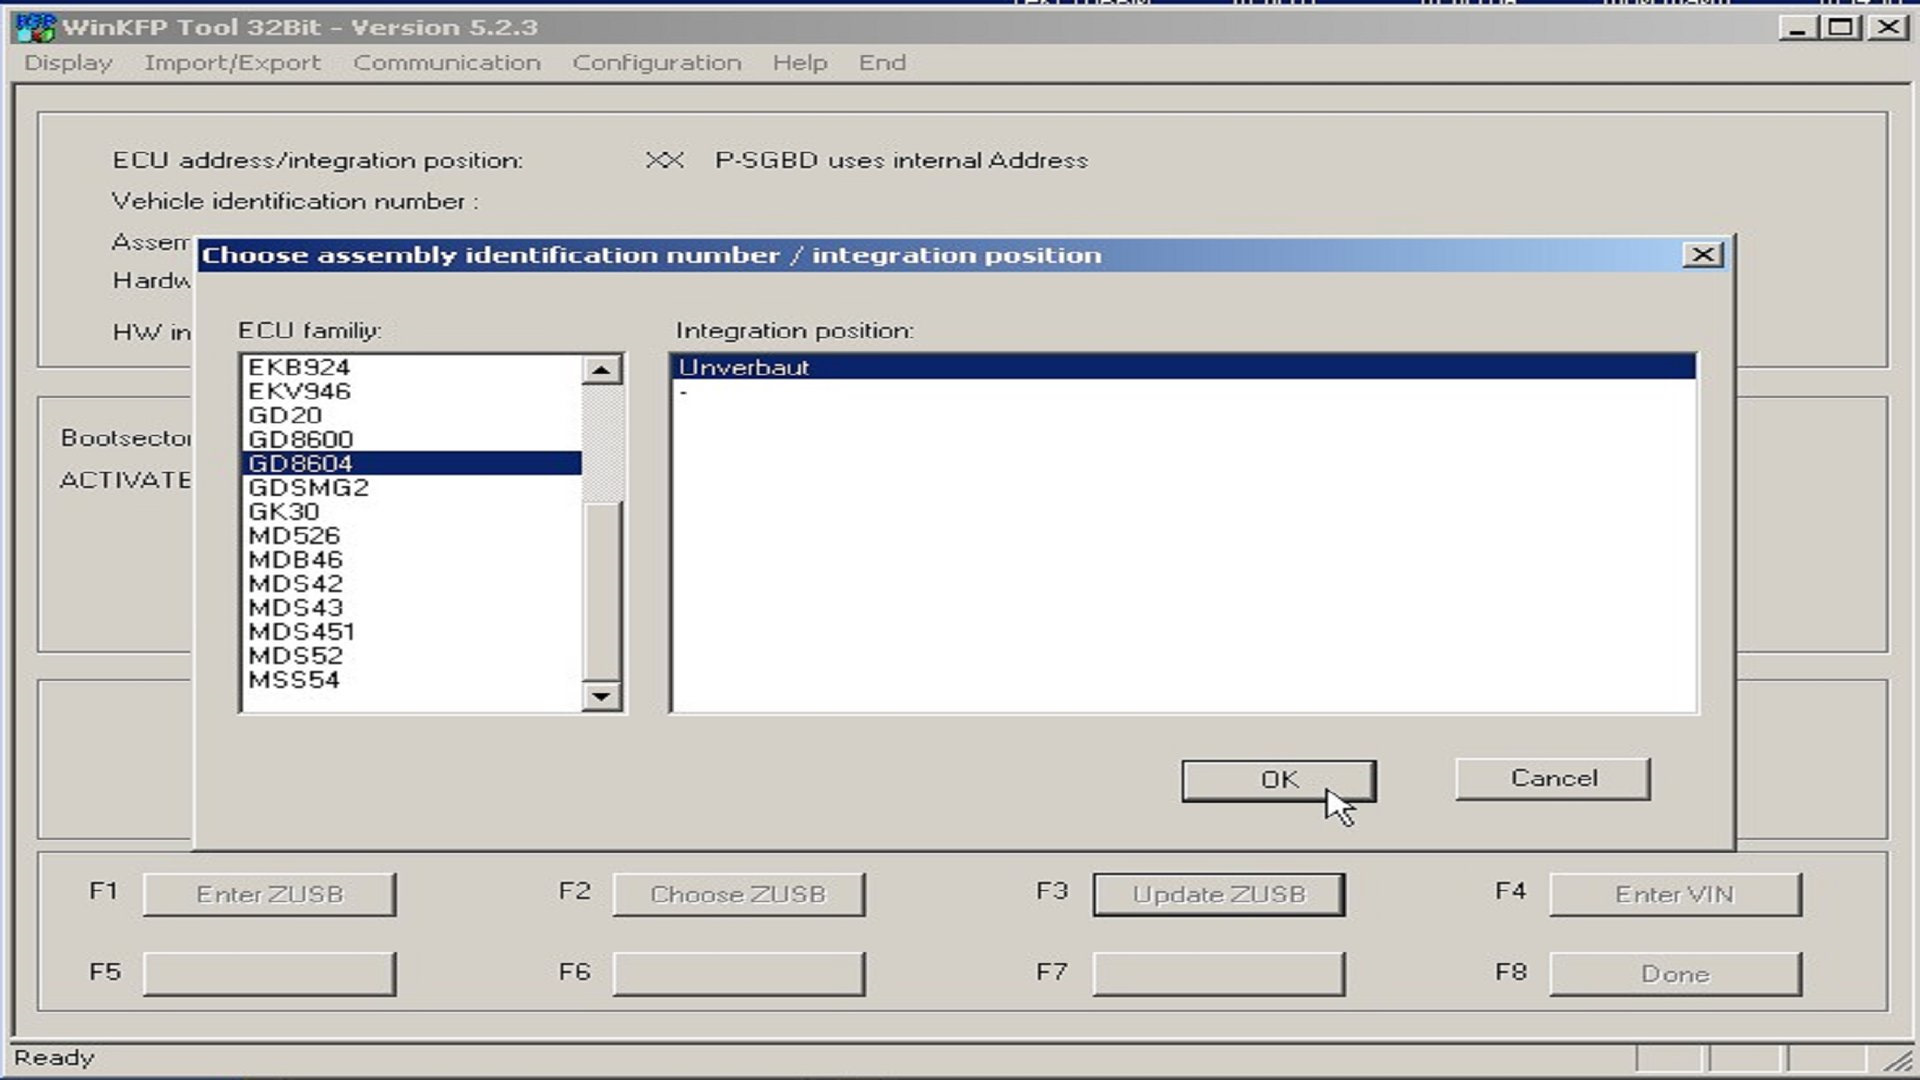The height and width of the screenshot is (1080, 1920).
Task: Select MSS54 from ECU family list
Action: point(293,679)
